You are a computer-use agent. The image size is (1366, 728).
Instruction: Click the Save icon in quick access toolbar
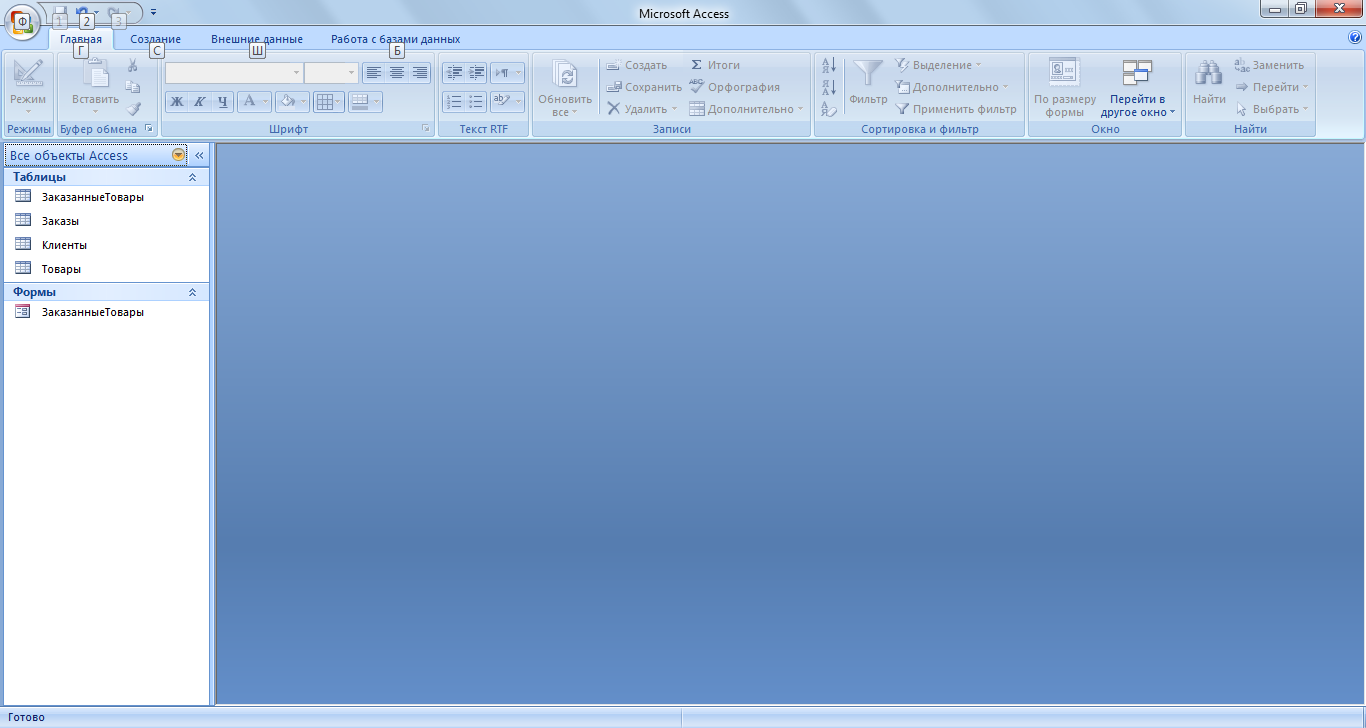(x=59, y=12)
